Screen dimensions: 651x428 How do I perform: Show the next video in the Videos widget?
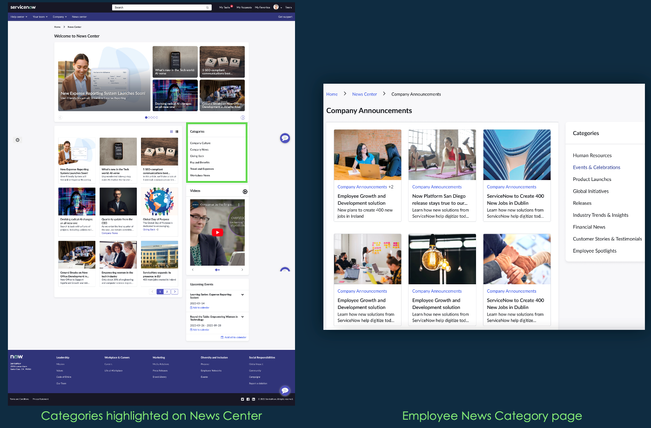coord(242,270)
